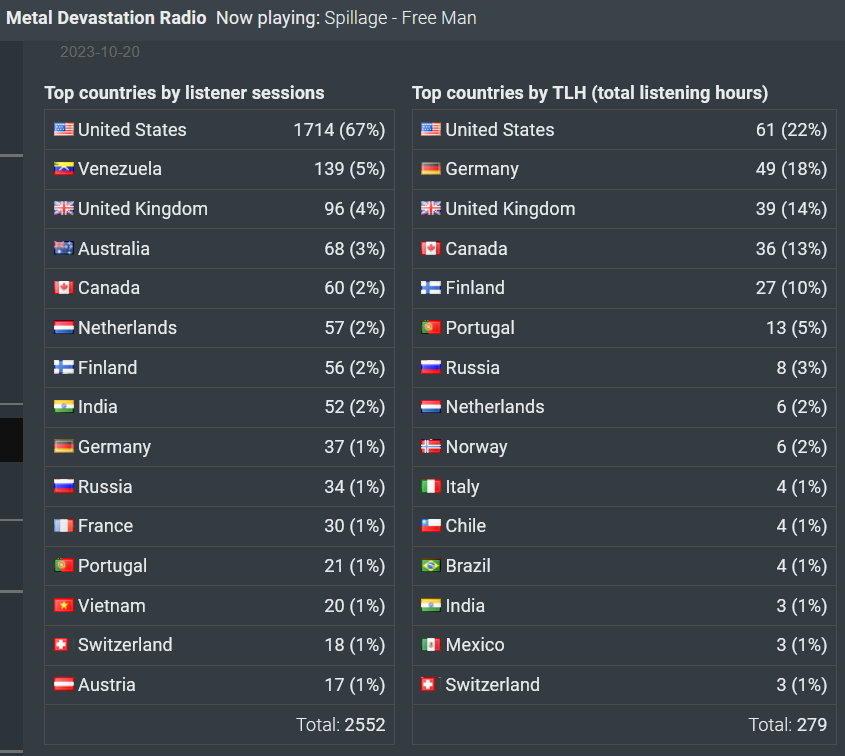
Task: Select the Metal Devastation Radio title
Action: 106,18
